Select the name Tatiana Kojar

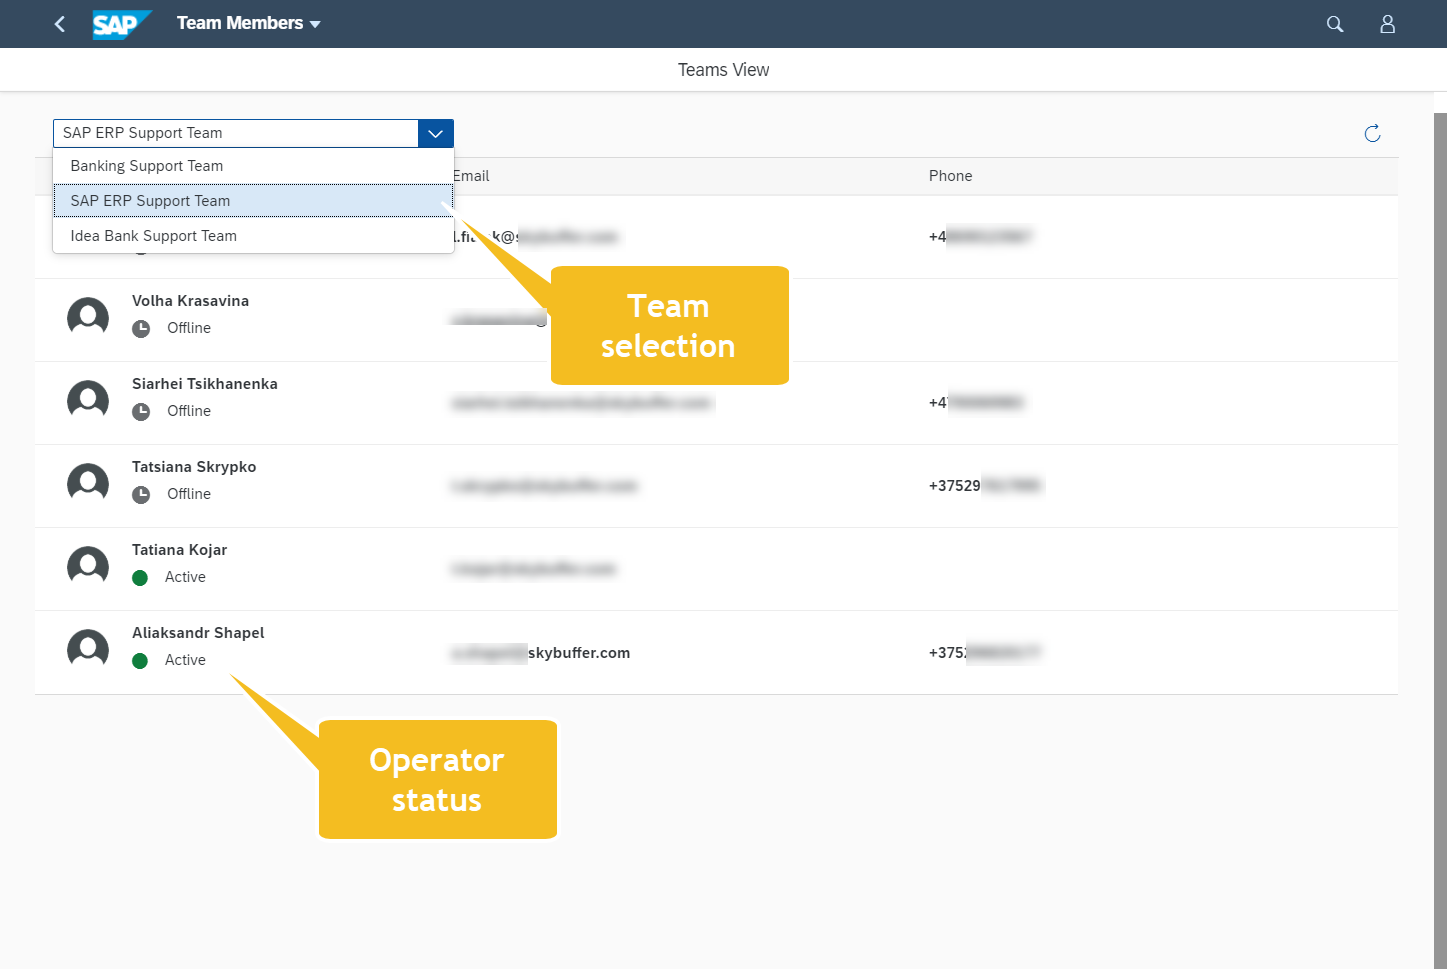click(179, 550)
